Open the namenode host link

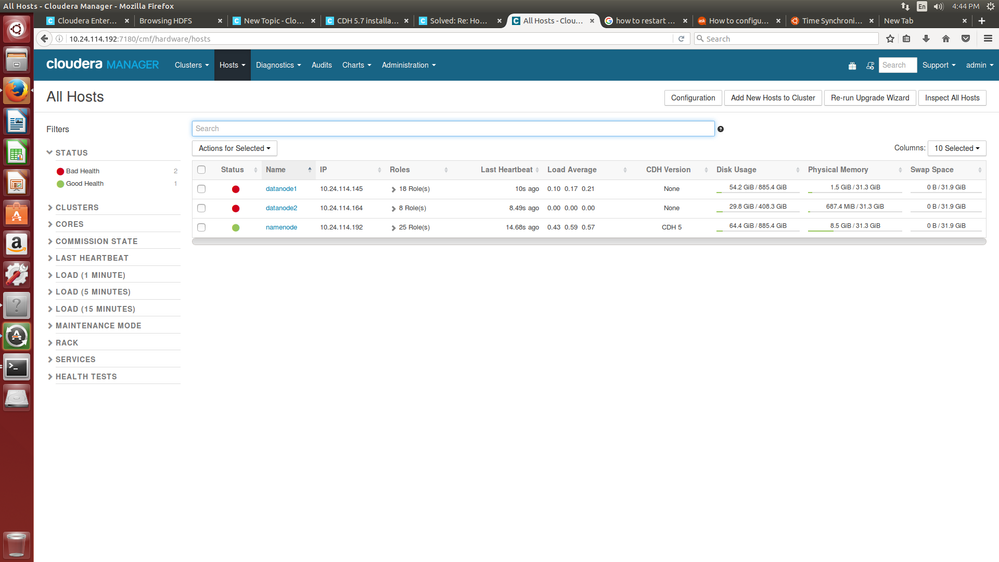pyautogui.click(x=281, y=227)
